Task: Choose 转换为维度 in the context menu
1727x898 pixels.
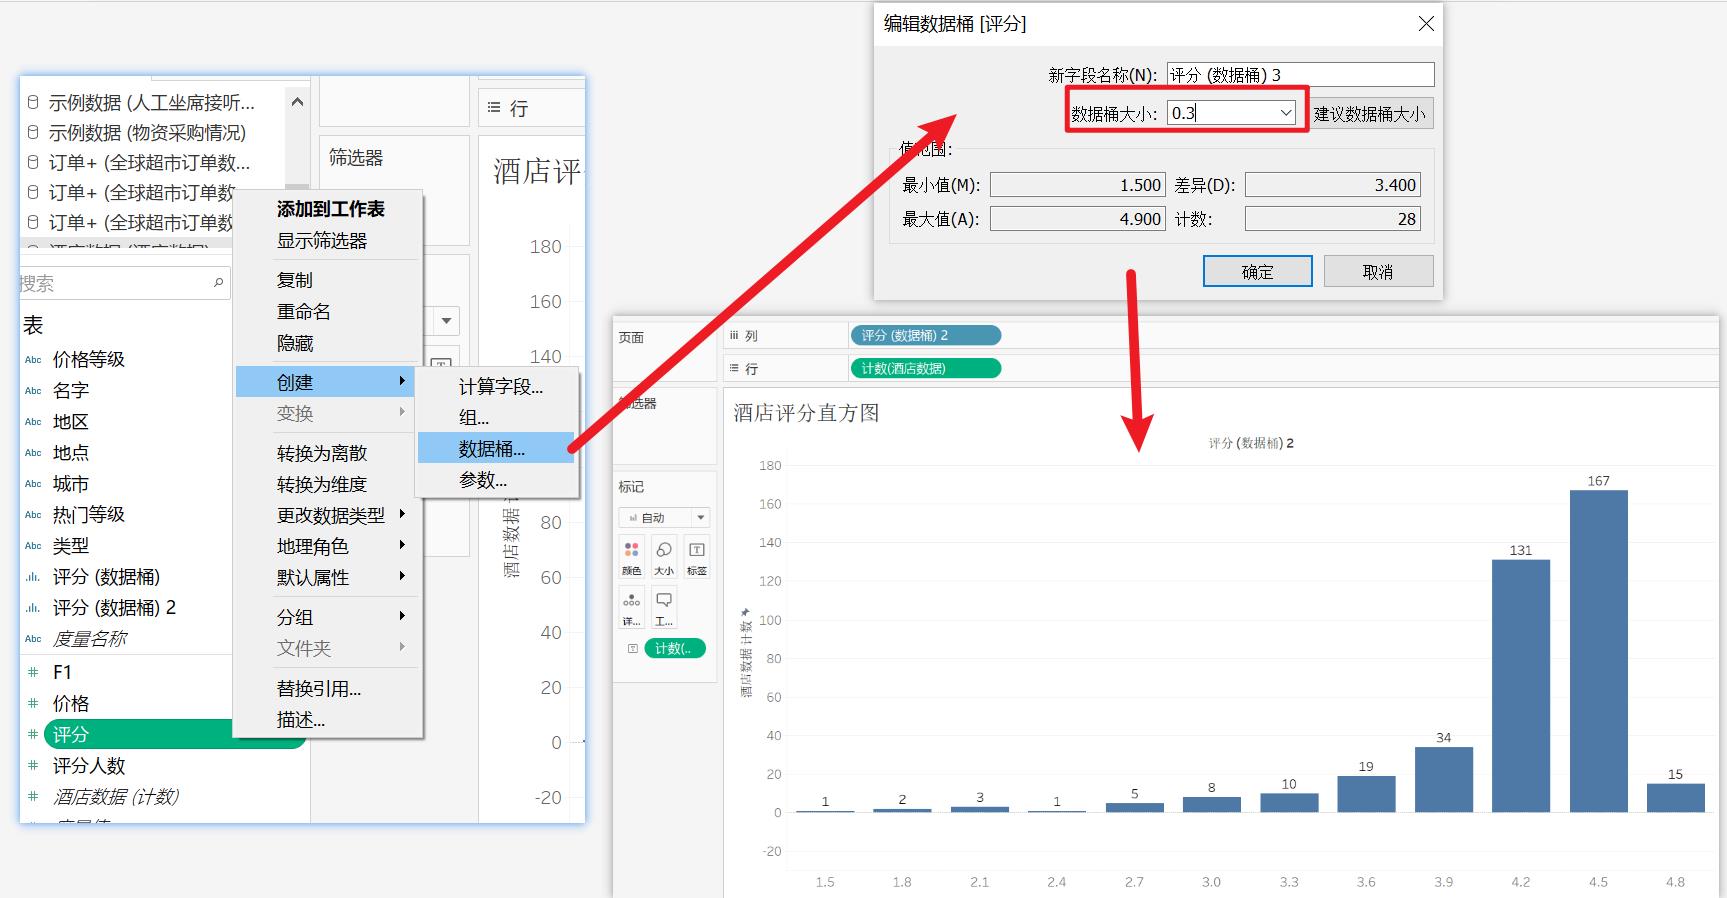Action: click(322, 484)
